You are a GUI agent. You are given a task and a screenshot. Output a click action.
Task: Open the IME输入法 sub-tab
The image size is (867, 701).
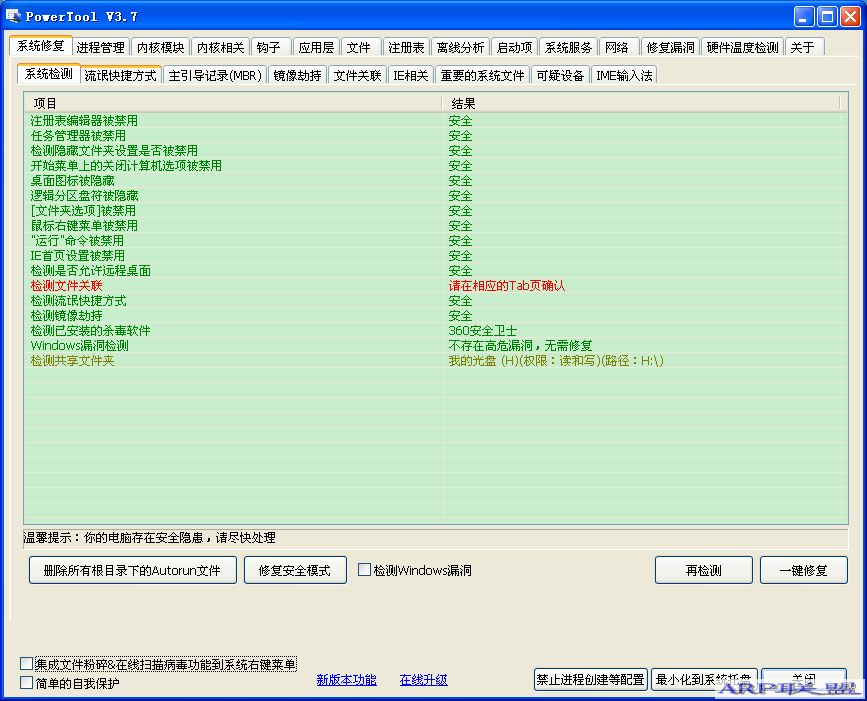(623, 73)
